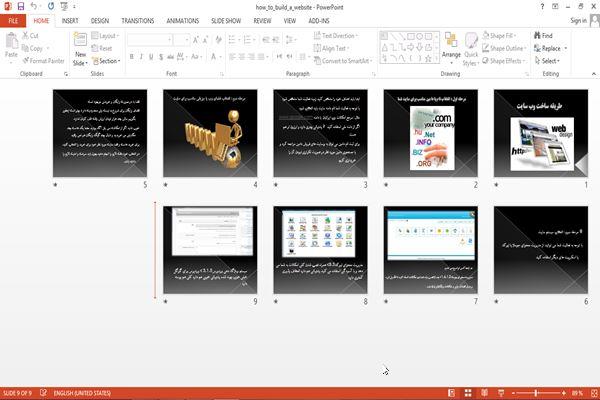
Task: Click Copy in Clipboard group
Action: 34,48
